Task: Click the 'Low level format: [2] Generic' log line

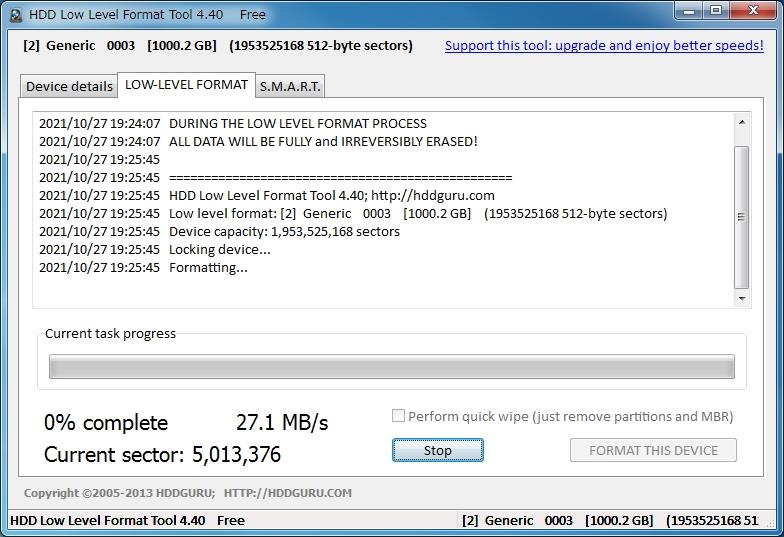Action: tap(354, 214)
